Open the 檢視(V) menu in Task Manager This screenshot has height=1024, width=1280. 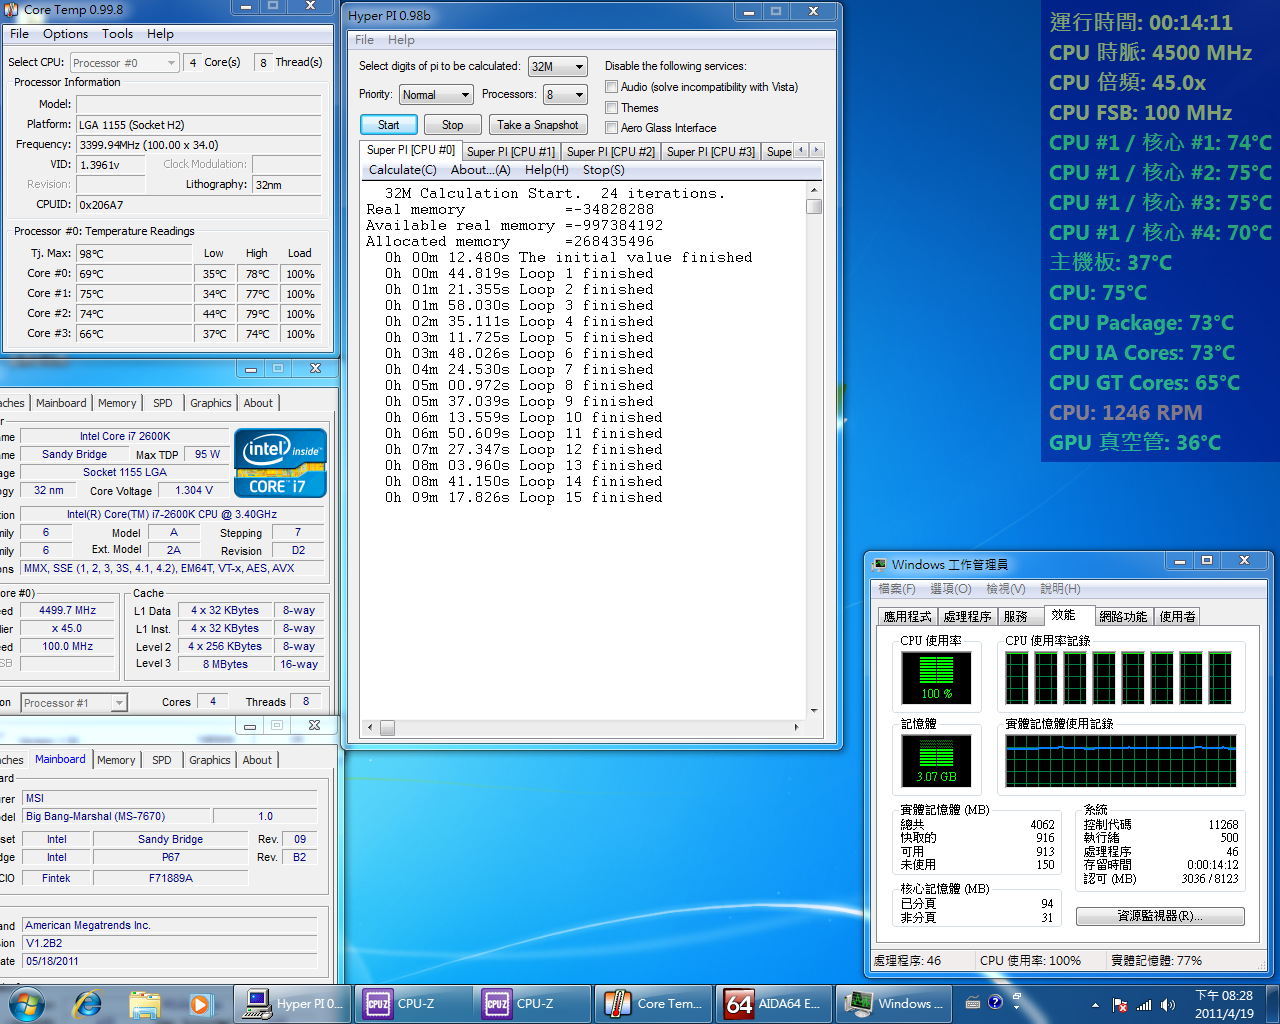point(1005,589)
